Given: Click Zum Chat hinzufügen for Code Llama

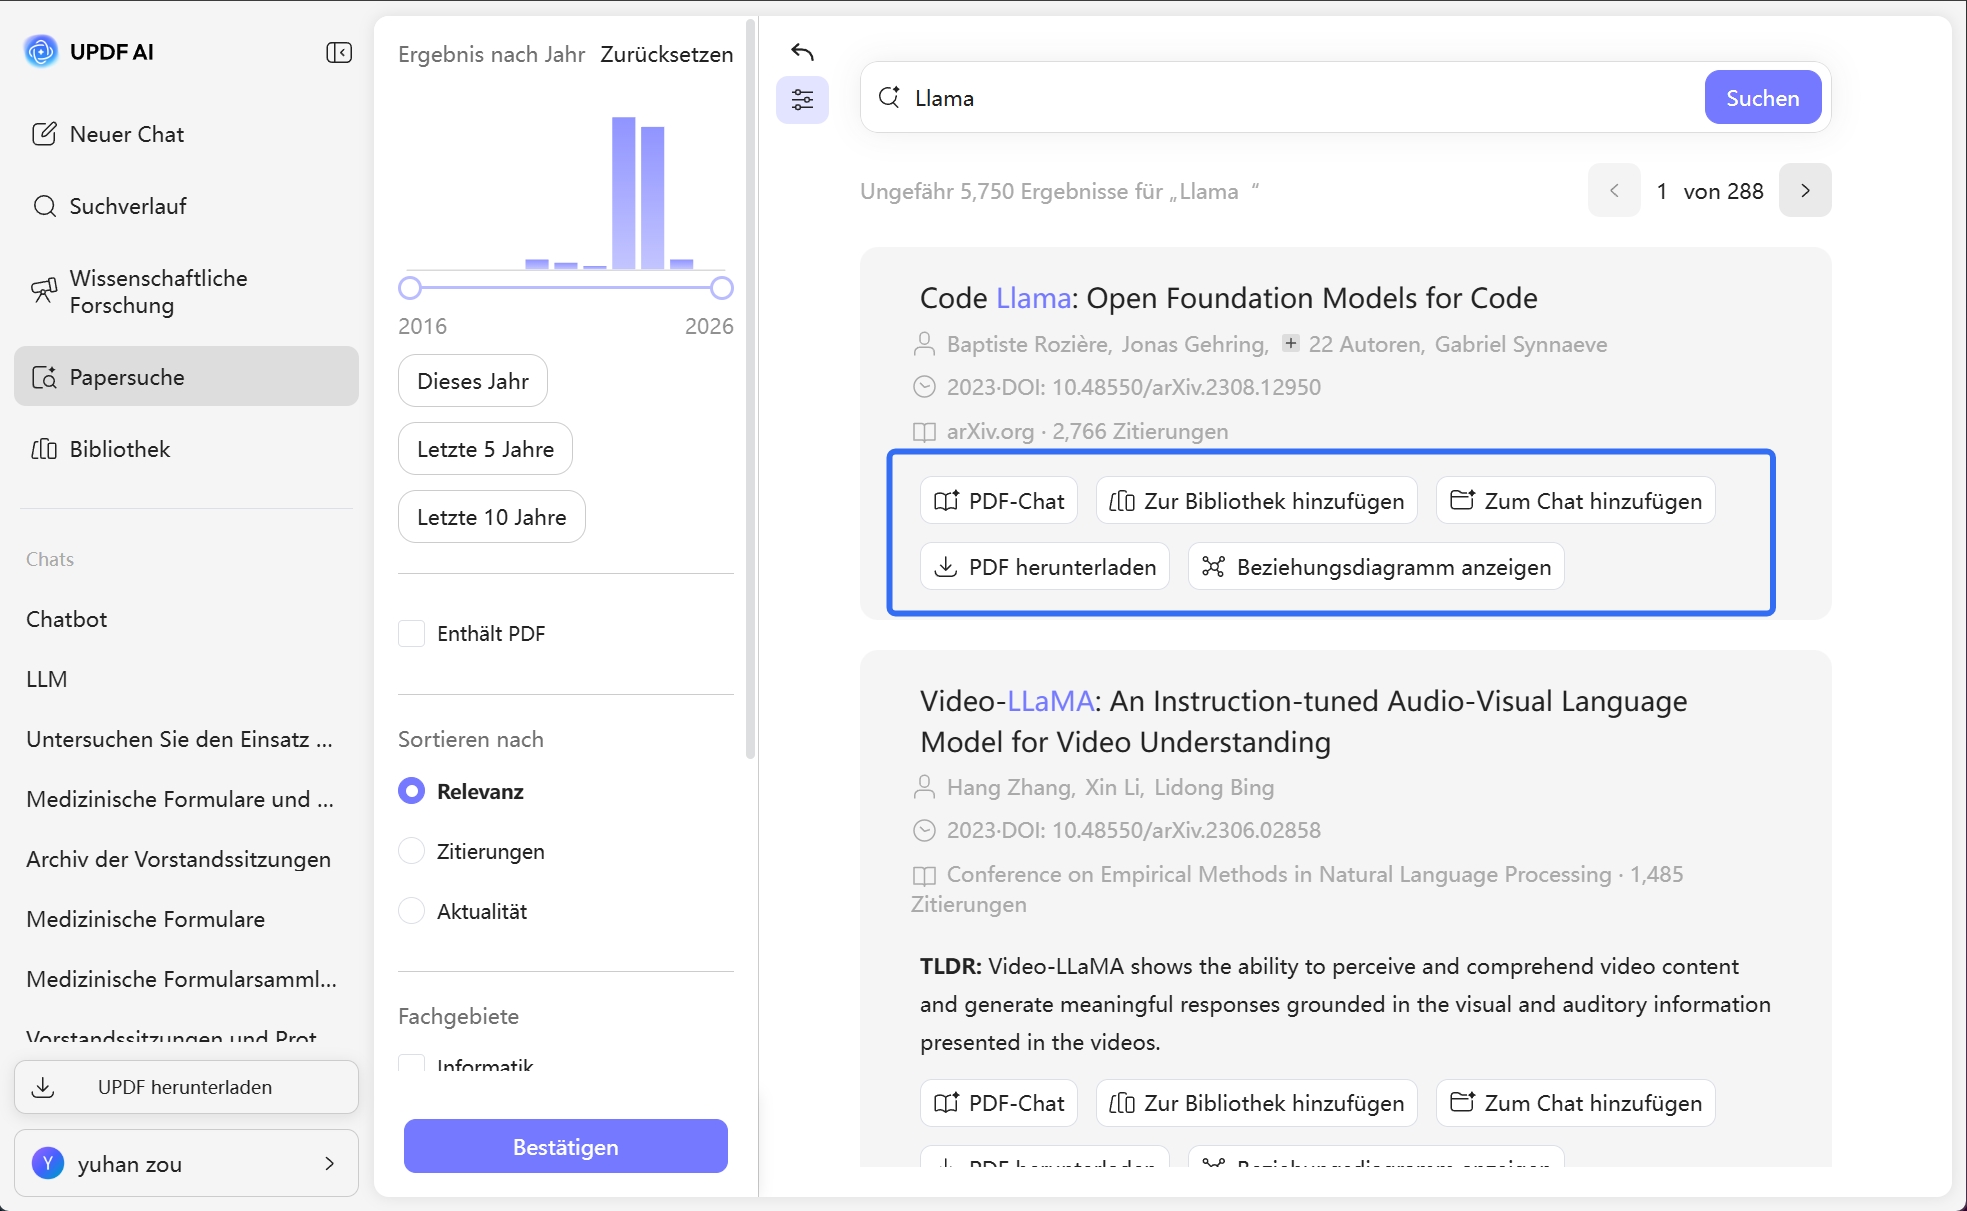Looking at the screenshot, I should pyautogui.click(x=1576, y=501).
